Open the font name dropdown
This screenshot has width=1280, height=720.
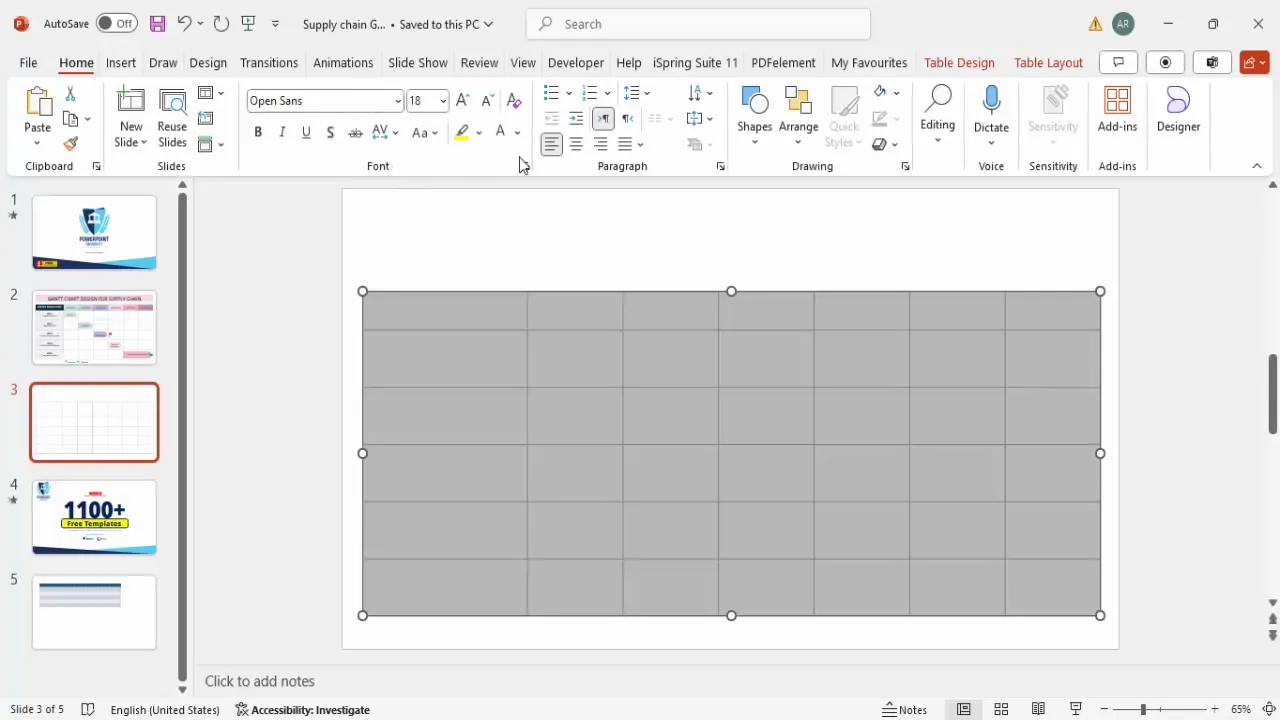pos(398,101)
